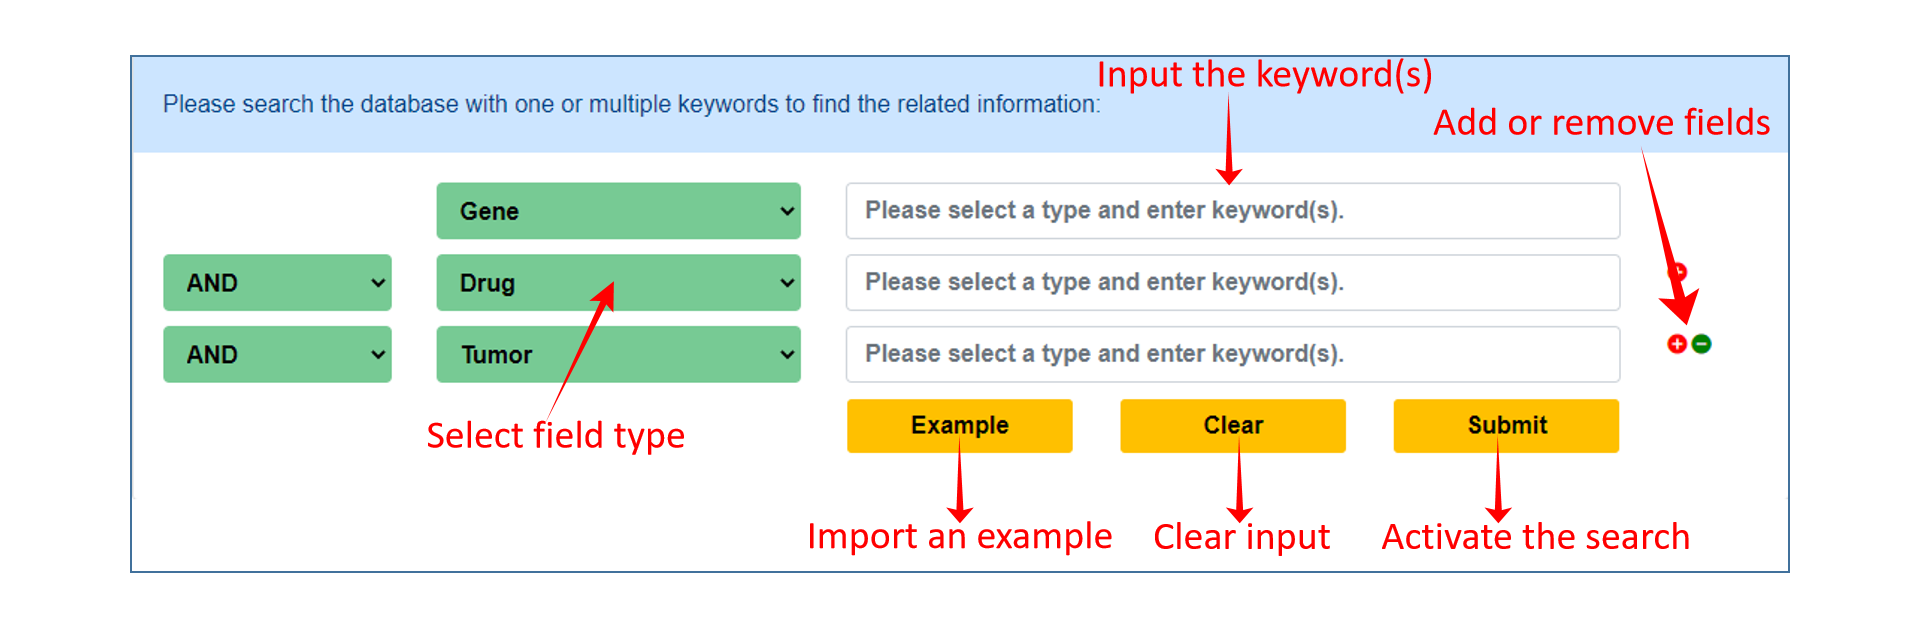Screen dimensions: 1920x637
Task: Click the red plus icon beside the Tumor row
Action: (1677, 344)
